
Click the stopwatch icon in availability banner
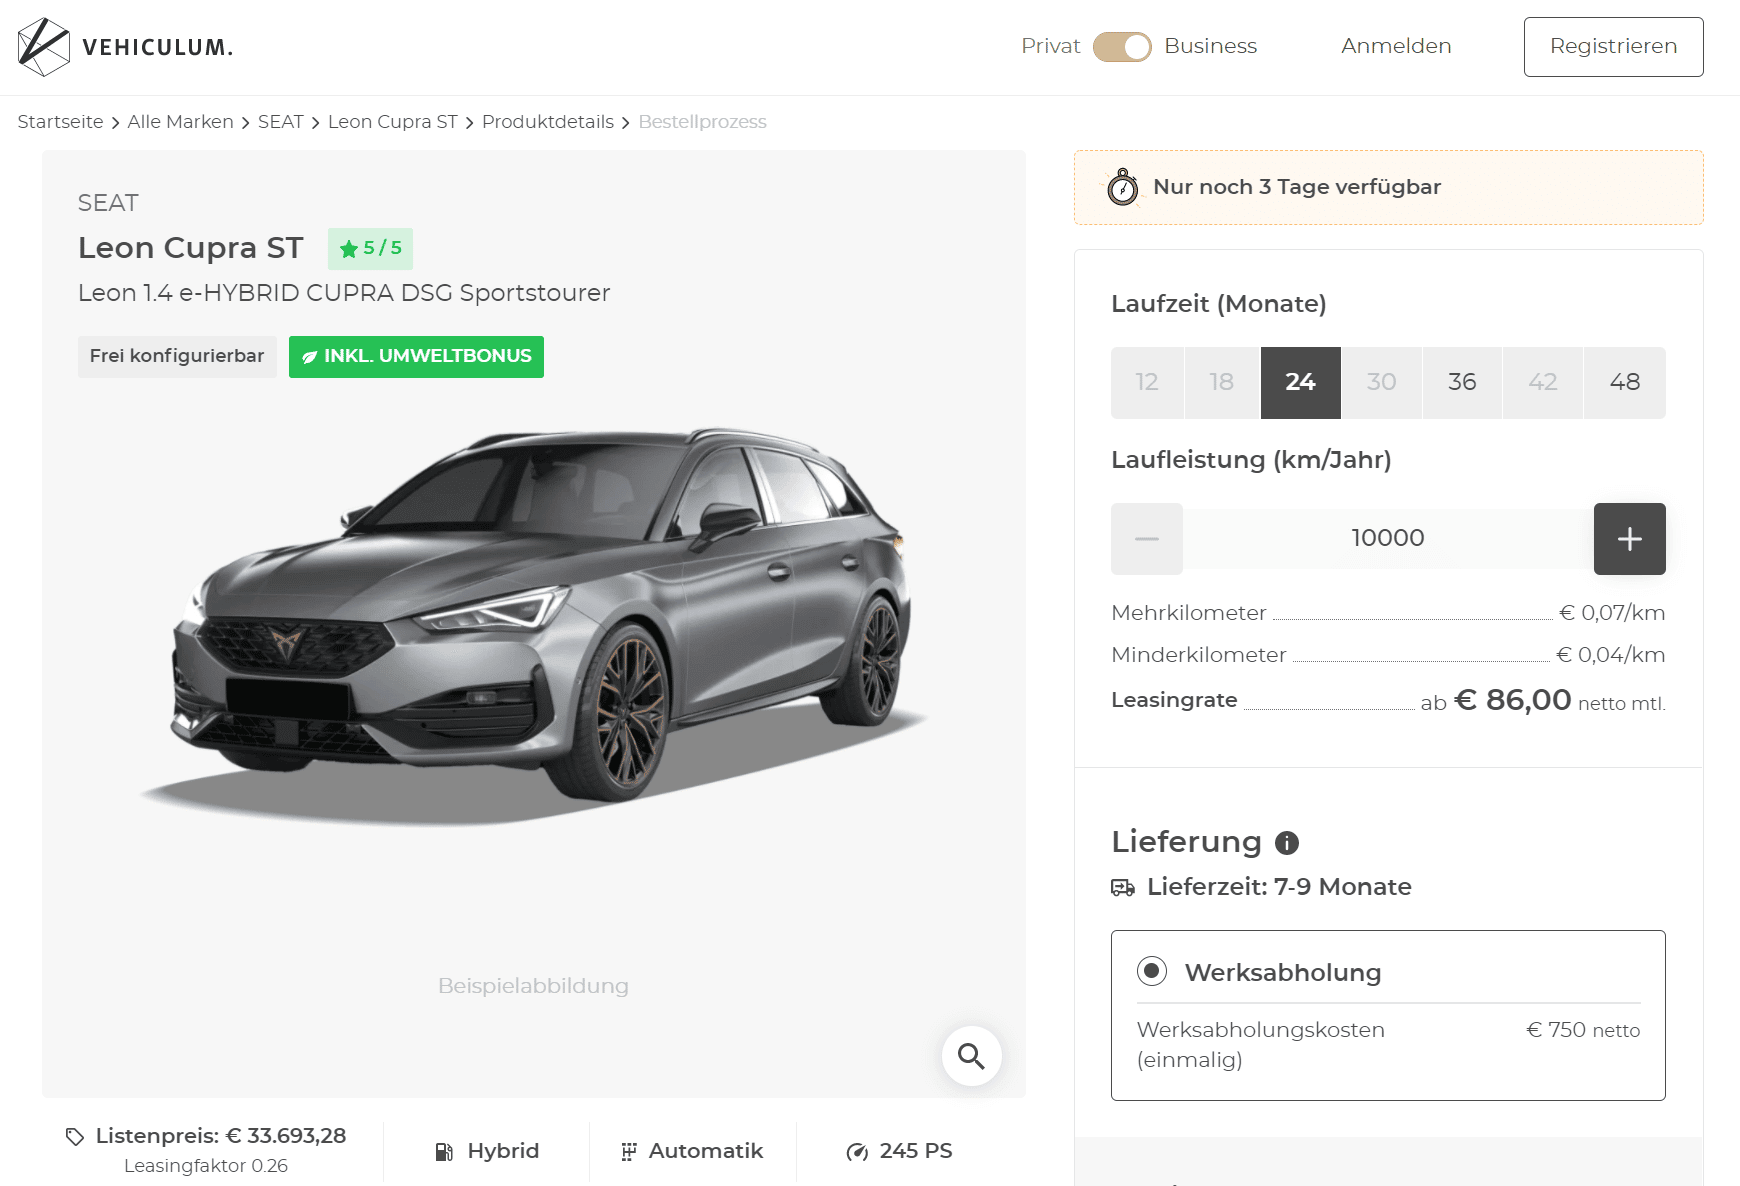click(x=1123, y=187)
